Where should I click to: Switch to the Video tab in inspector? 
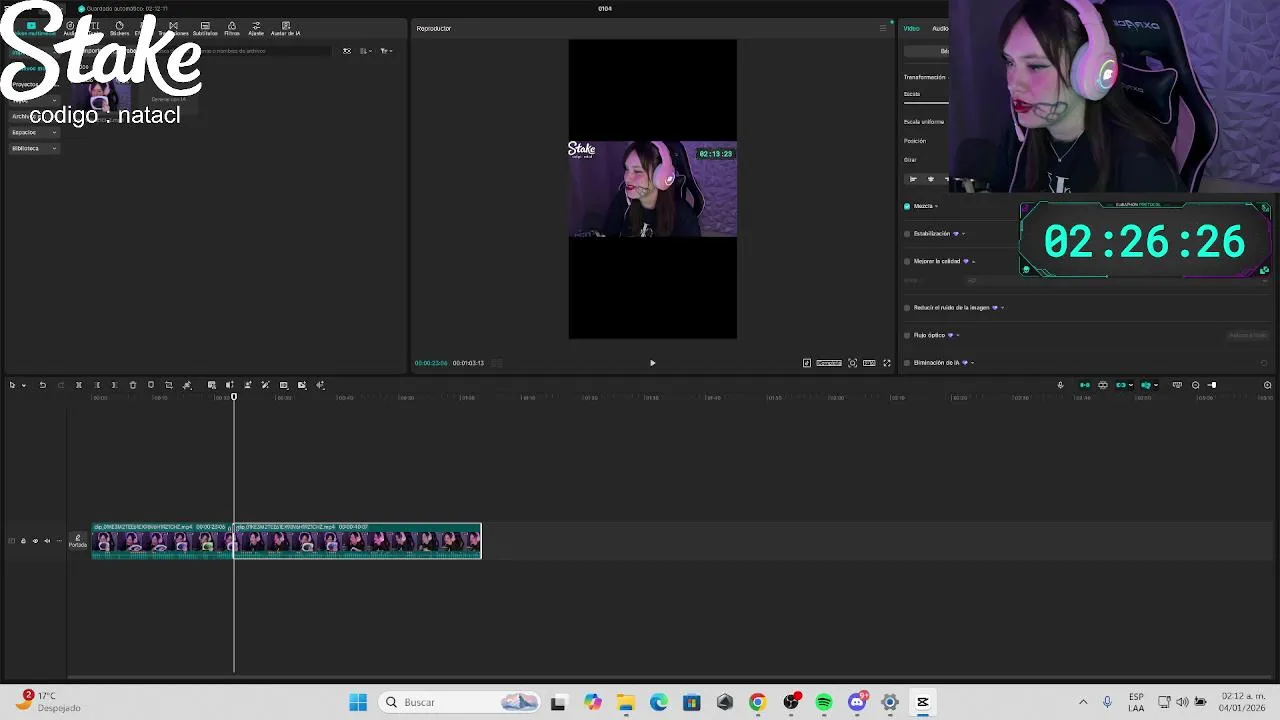[x=912, y=28]
